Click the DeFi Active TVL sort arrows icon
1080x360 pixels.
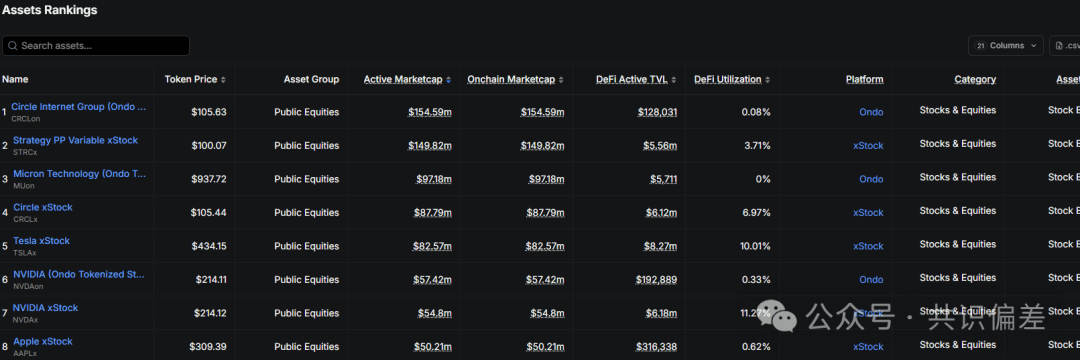[674, 80]
